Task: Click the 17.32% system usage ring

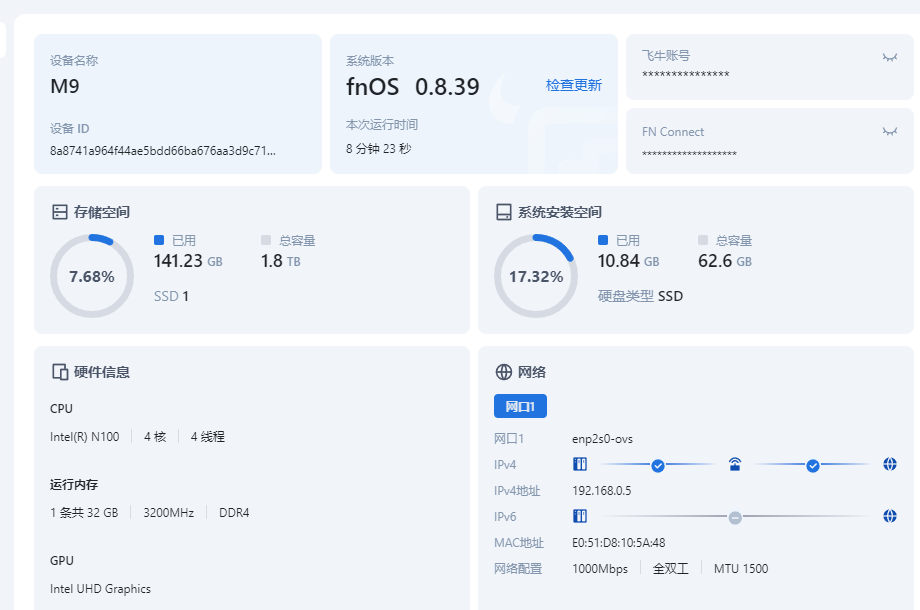Action: point(536,276)
